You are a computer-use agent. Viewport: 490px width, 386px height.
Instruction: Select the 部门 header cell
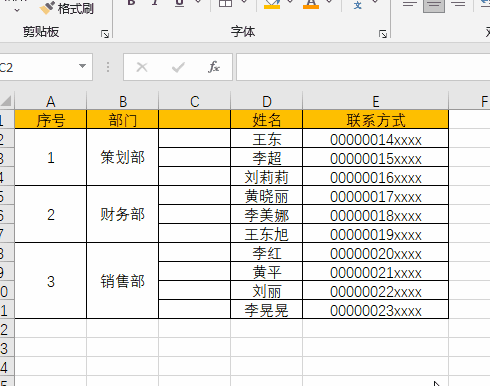(123, 119)
